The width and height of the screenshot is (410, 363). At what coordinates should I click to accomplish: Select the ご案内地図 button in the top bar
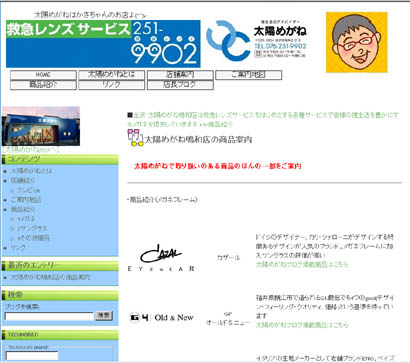(x=248, y=75)
